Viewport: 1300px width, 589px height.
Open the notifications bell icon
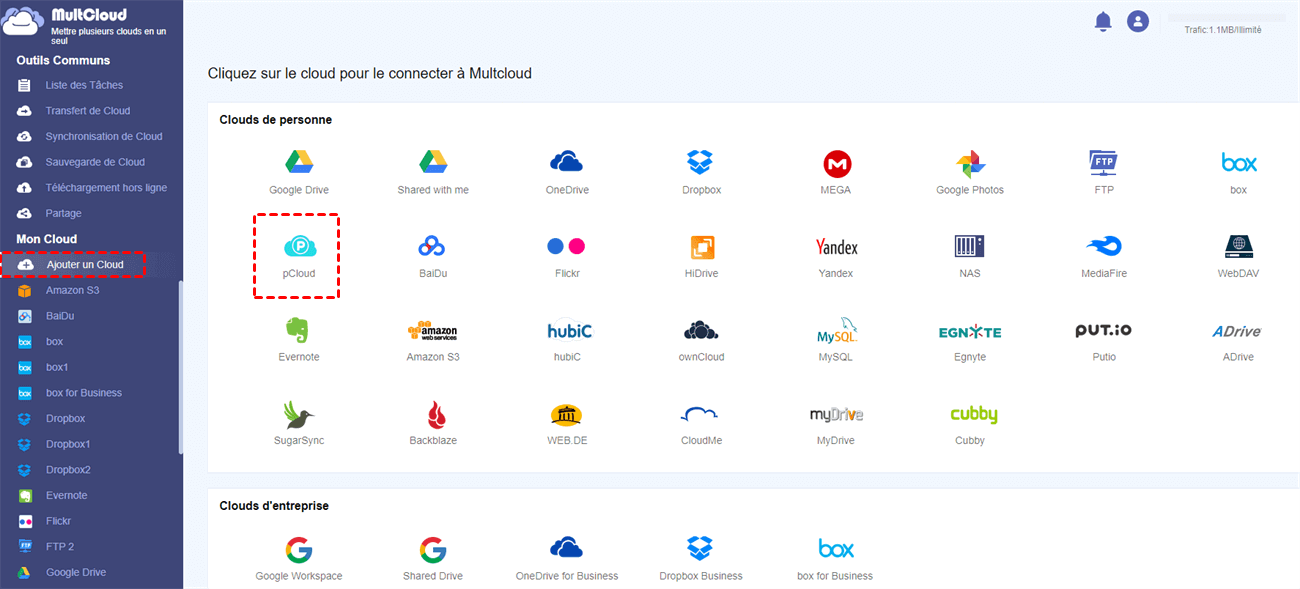pyautogui.click(x=1103, y=21)
